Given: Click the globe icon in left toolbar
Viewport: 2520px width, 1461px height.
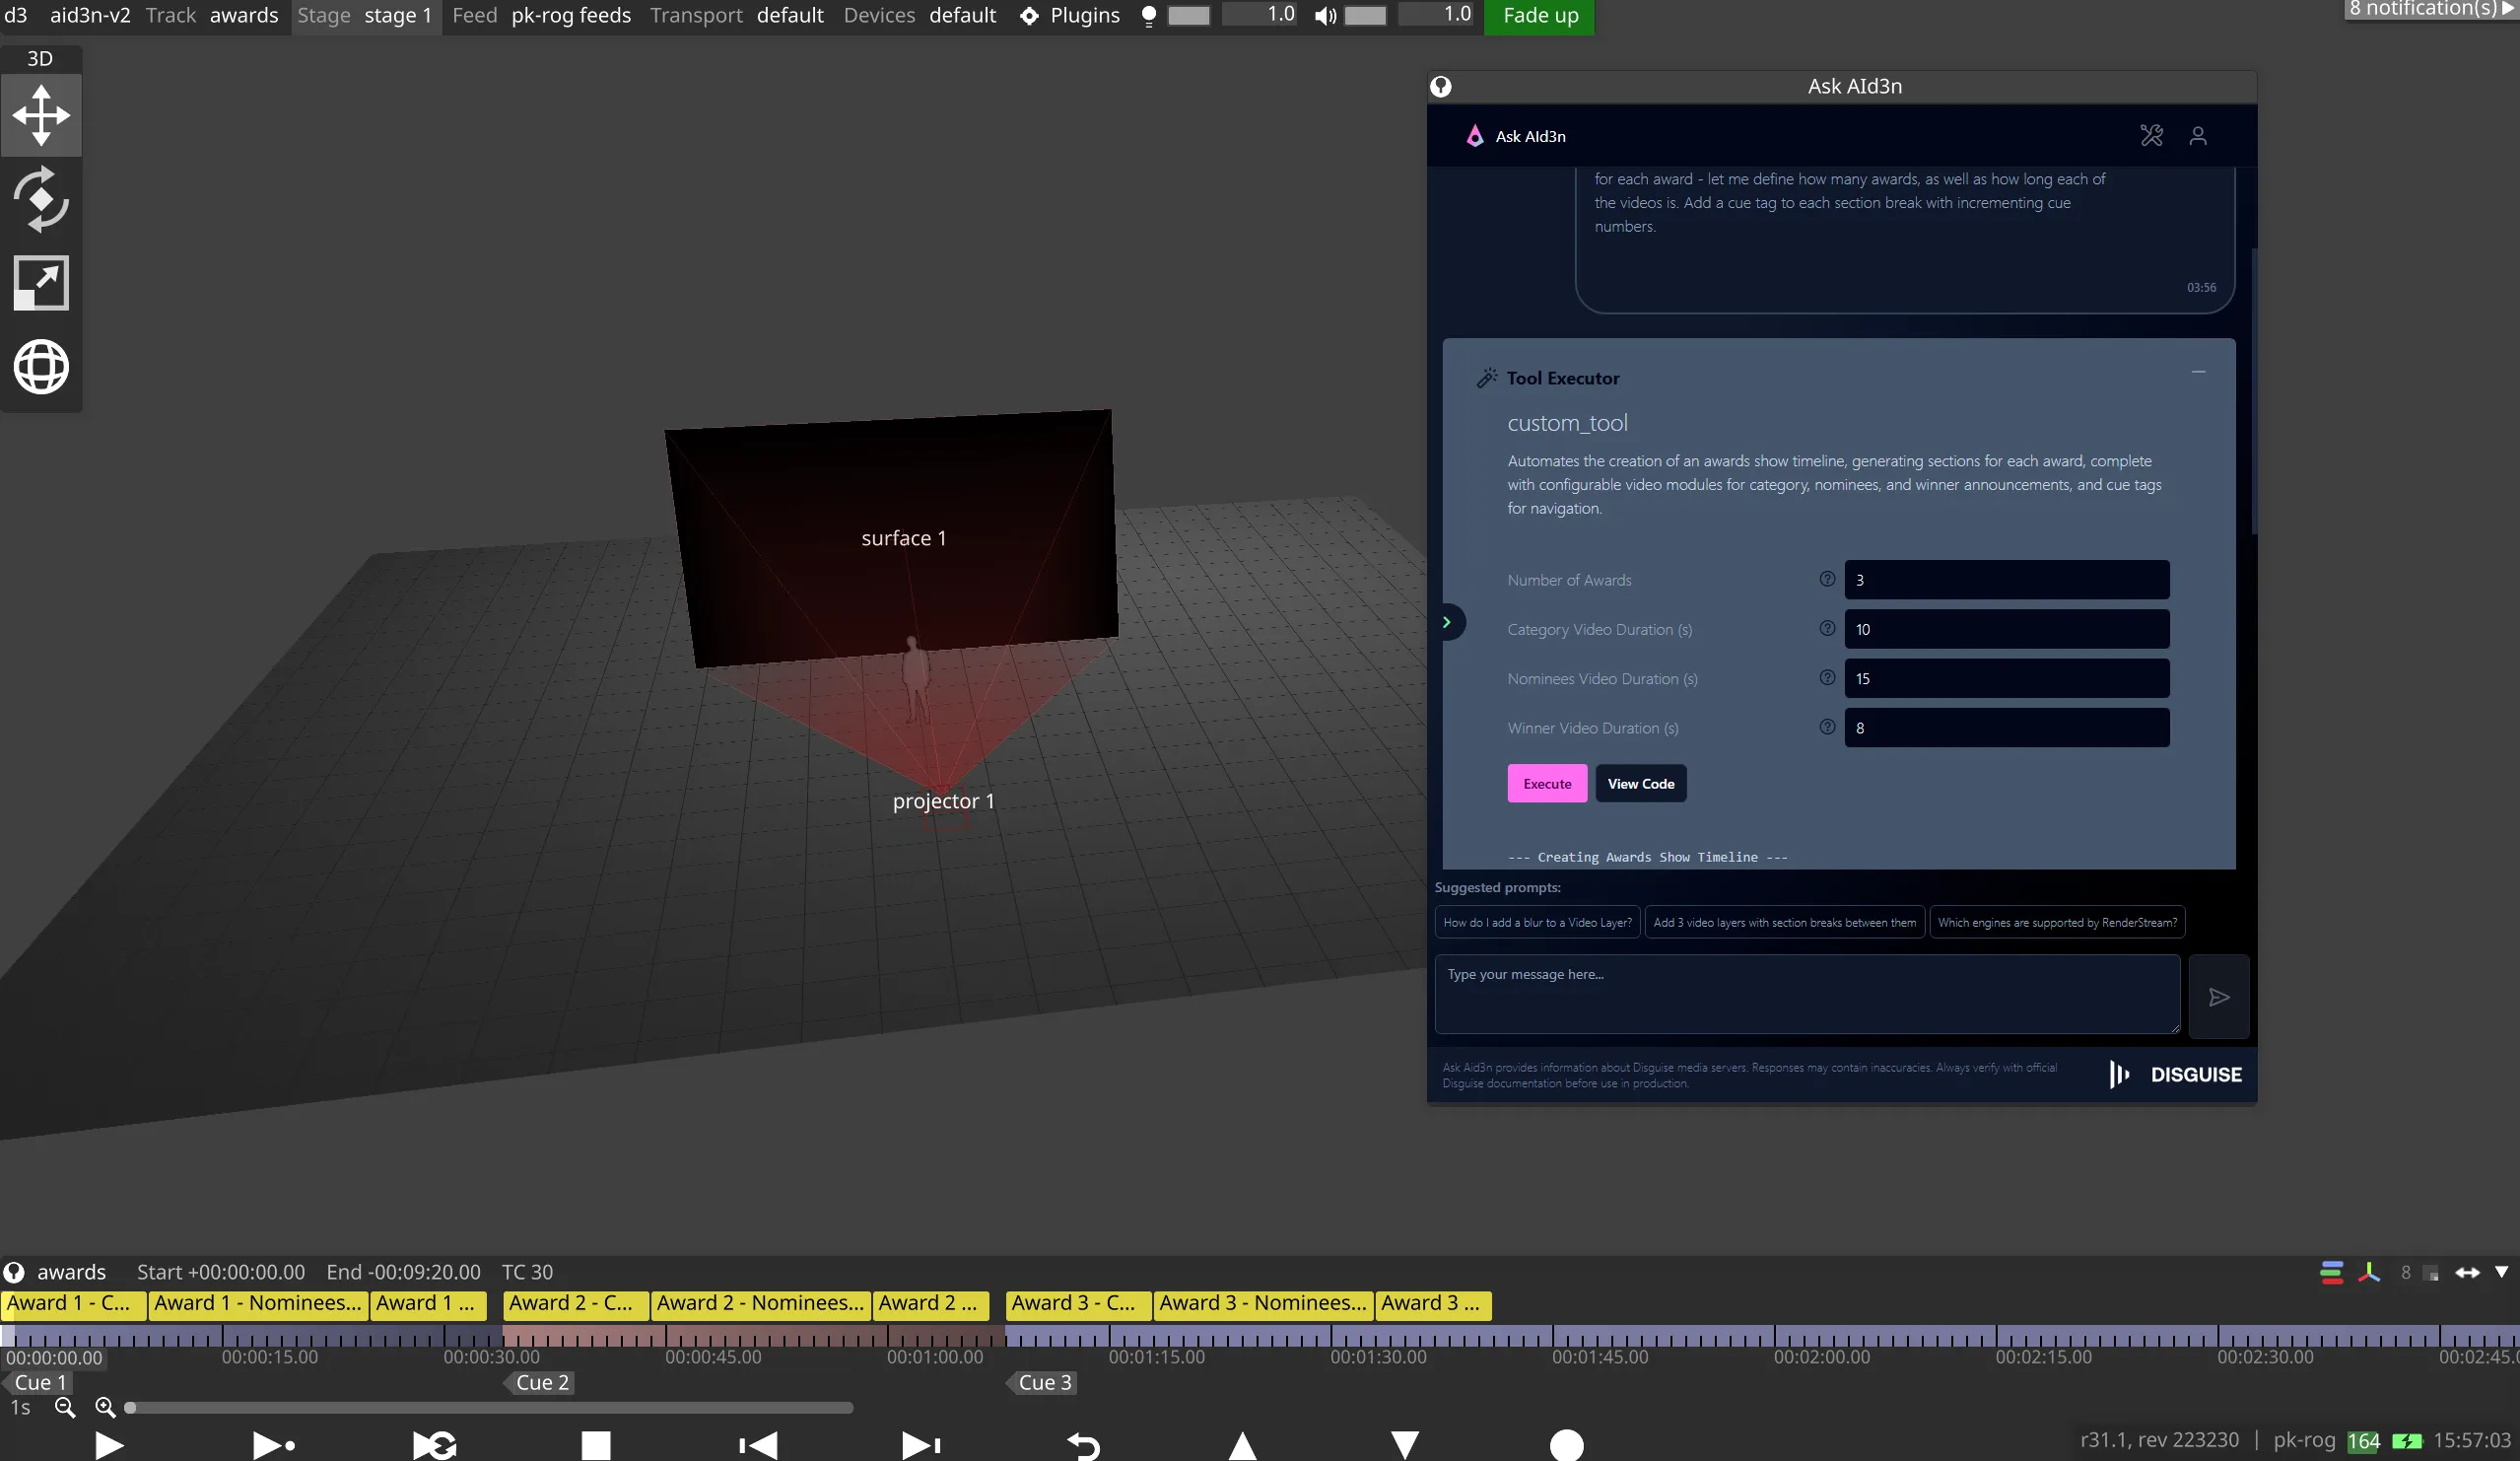Looking at the screenshot, I should (x=41, y=366).
